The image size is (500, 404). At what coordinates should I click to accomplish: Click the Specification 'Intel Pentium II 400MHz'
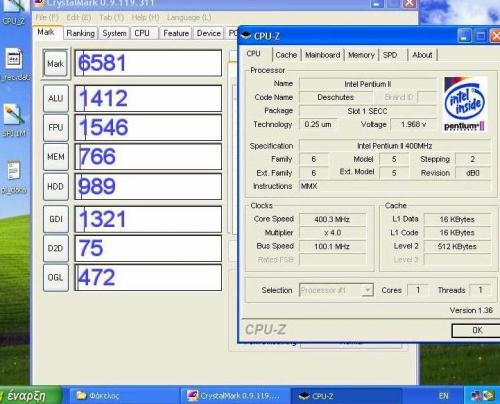pyautogui.click(x=395, y=146)
